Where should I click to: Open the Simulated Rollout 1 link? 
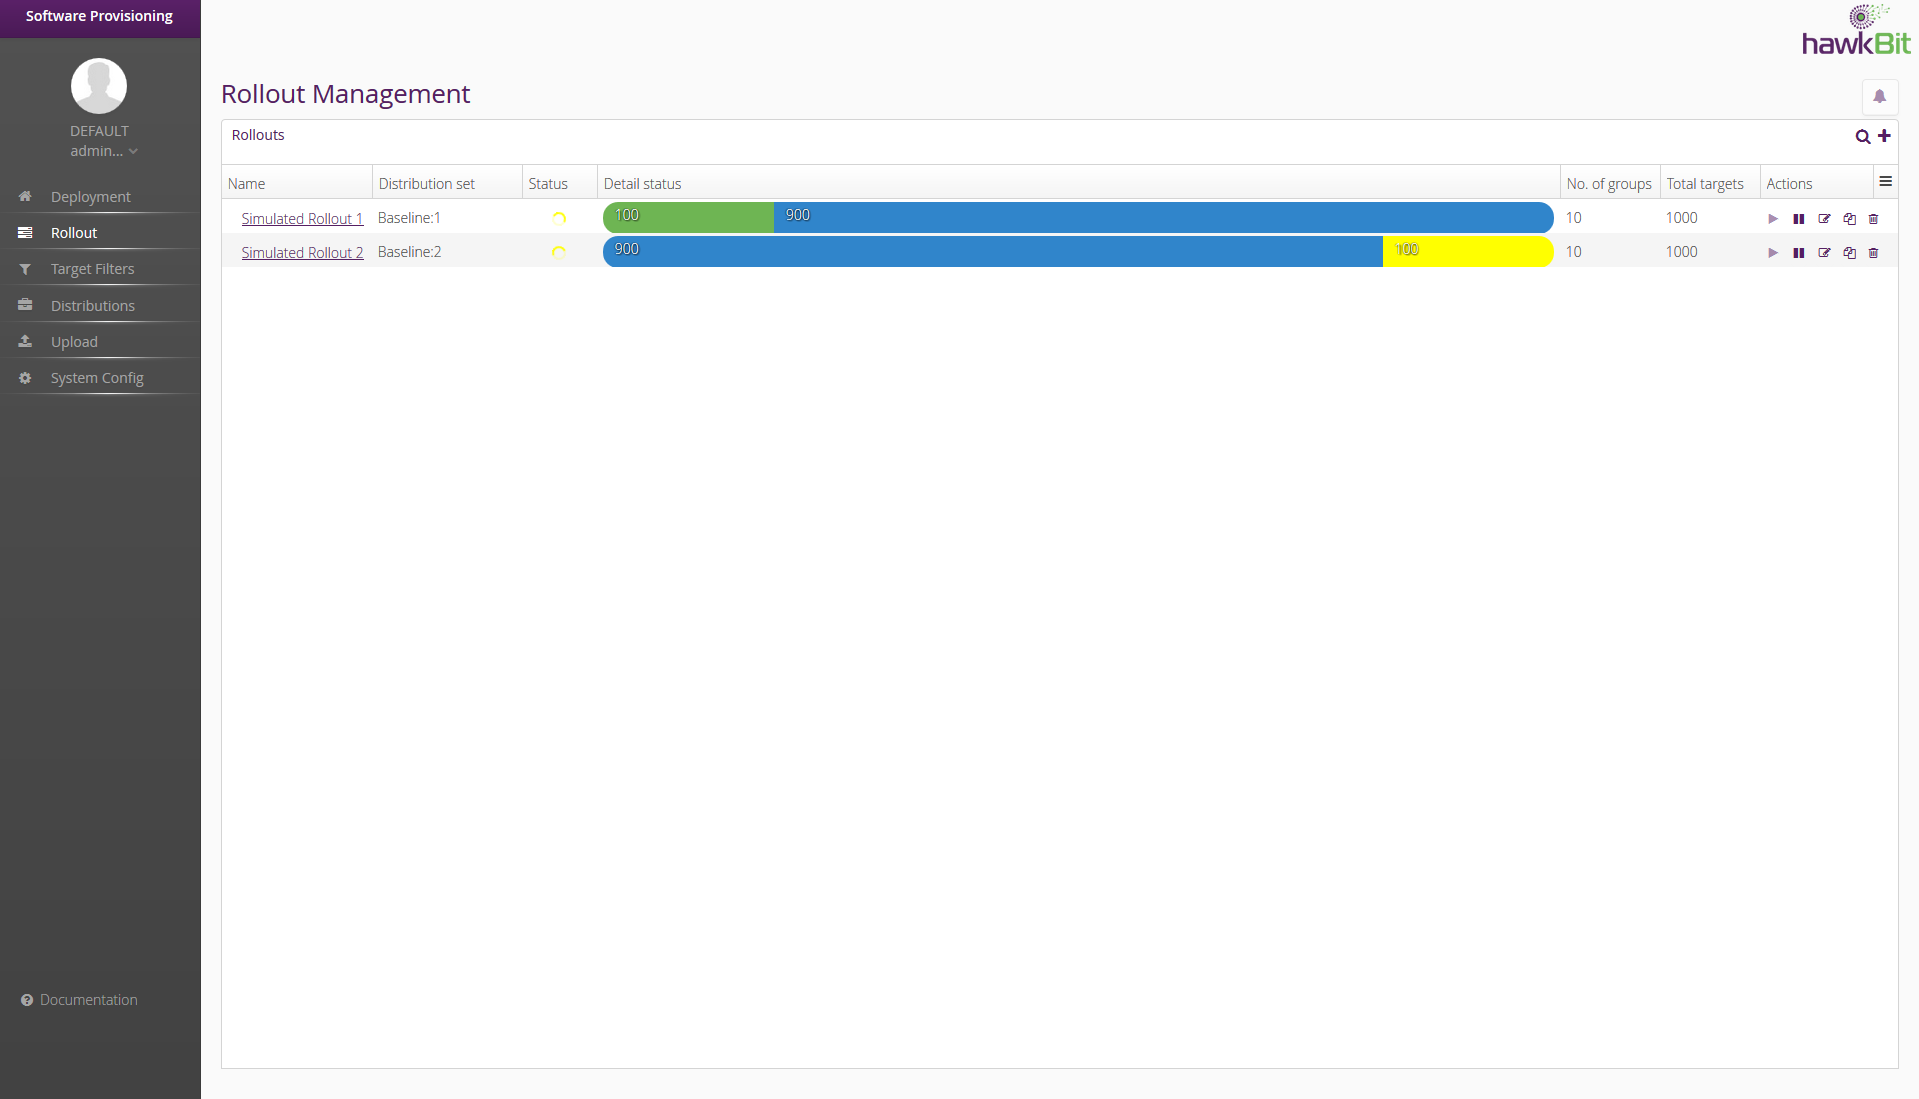[x=302, y=219]
